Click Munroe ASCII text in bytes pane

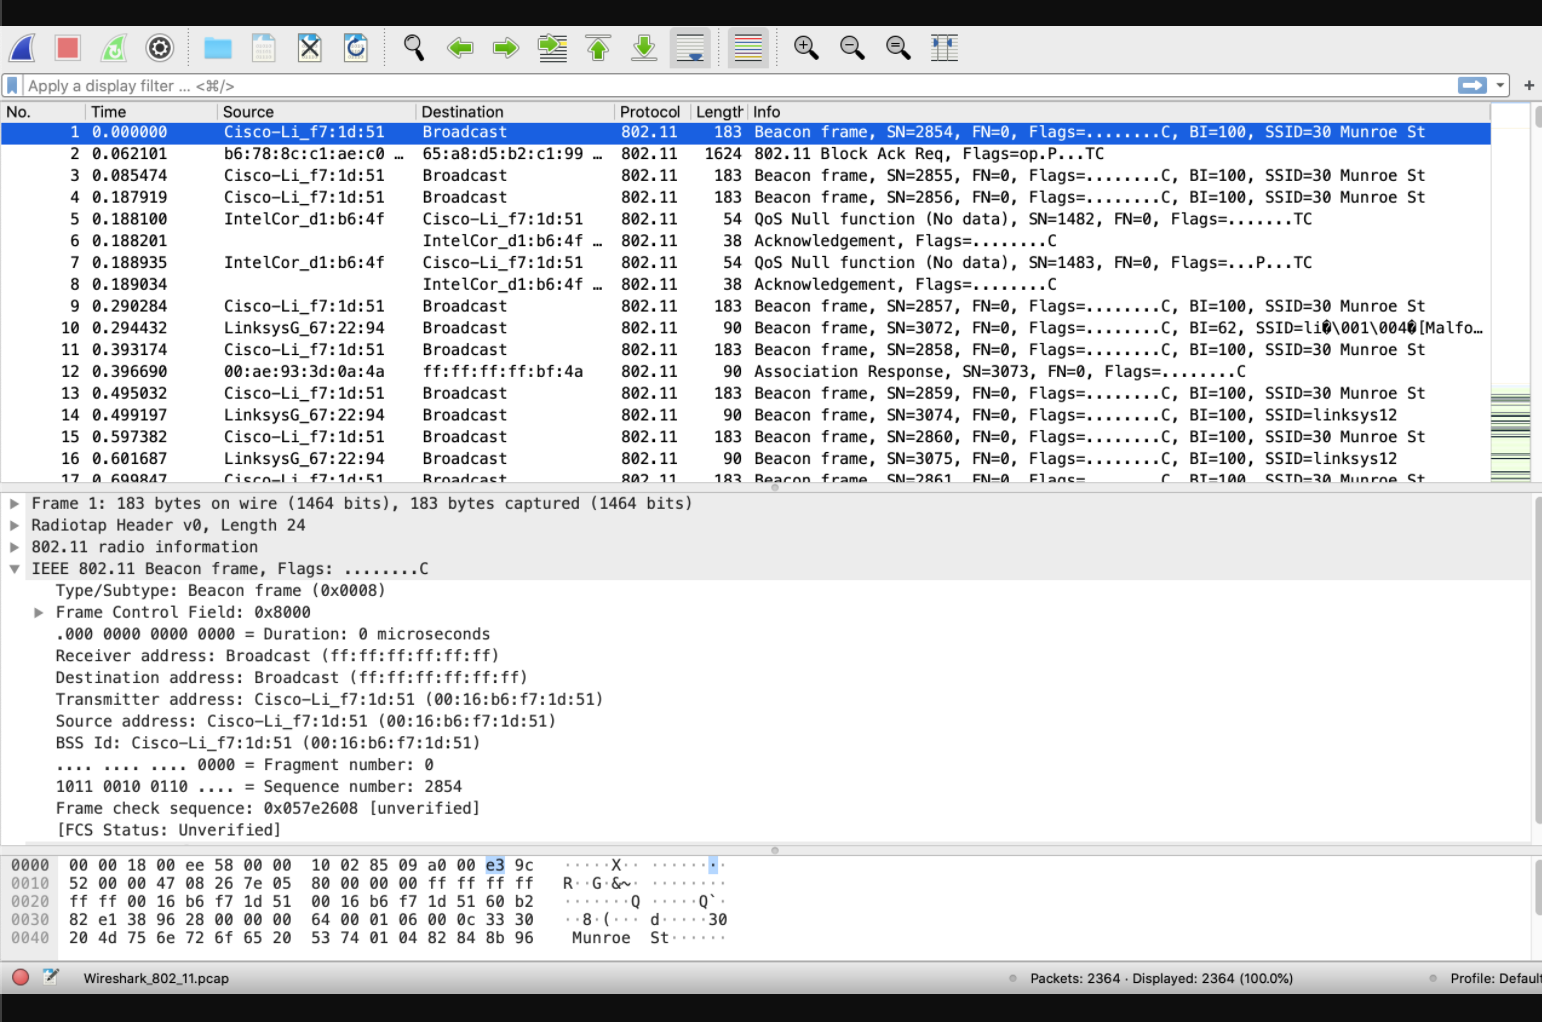[x=601, y=938]
